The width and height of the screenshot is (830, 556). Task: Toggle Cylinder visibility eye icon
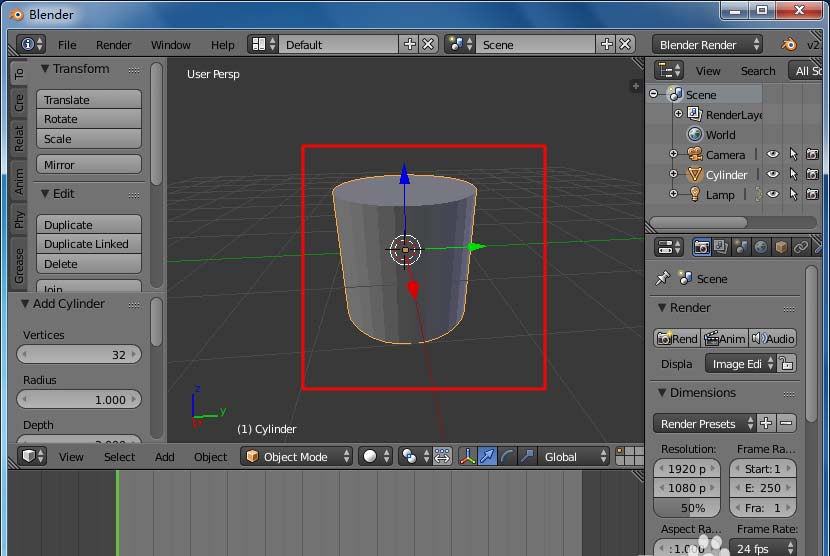[x=773, y=175]
